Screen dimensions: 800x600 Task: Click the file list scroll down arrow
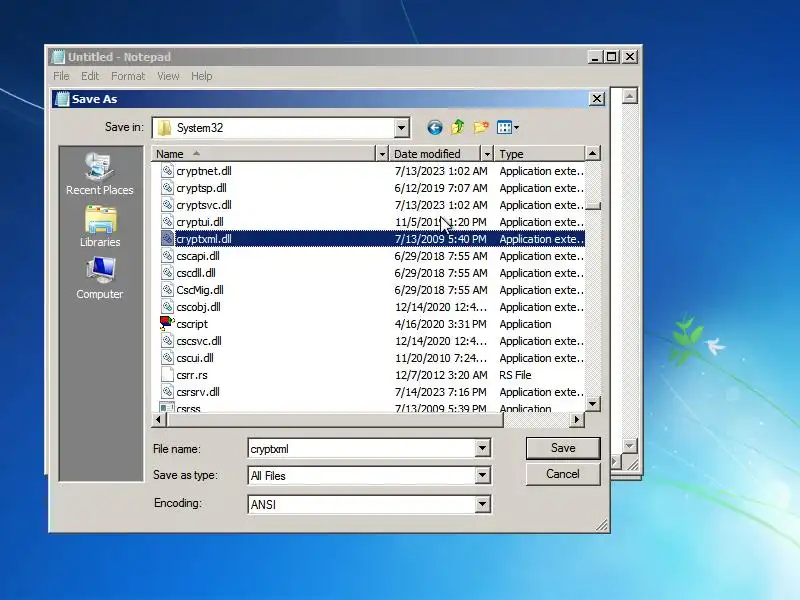point(592,404)
